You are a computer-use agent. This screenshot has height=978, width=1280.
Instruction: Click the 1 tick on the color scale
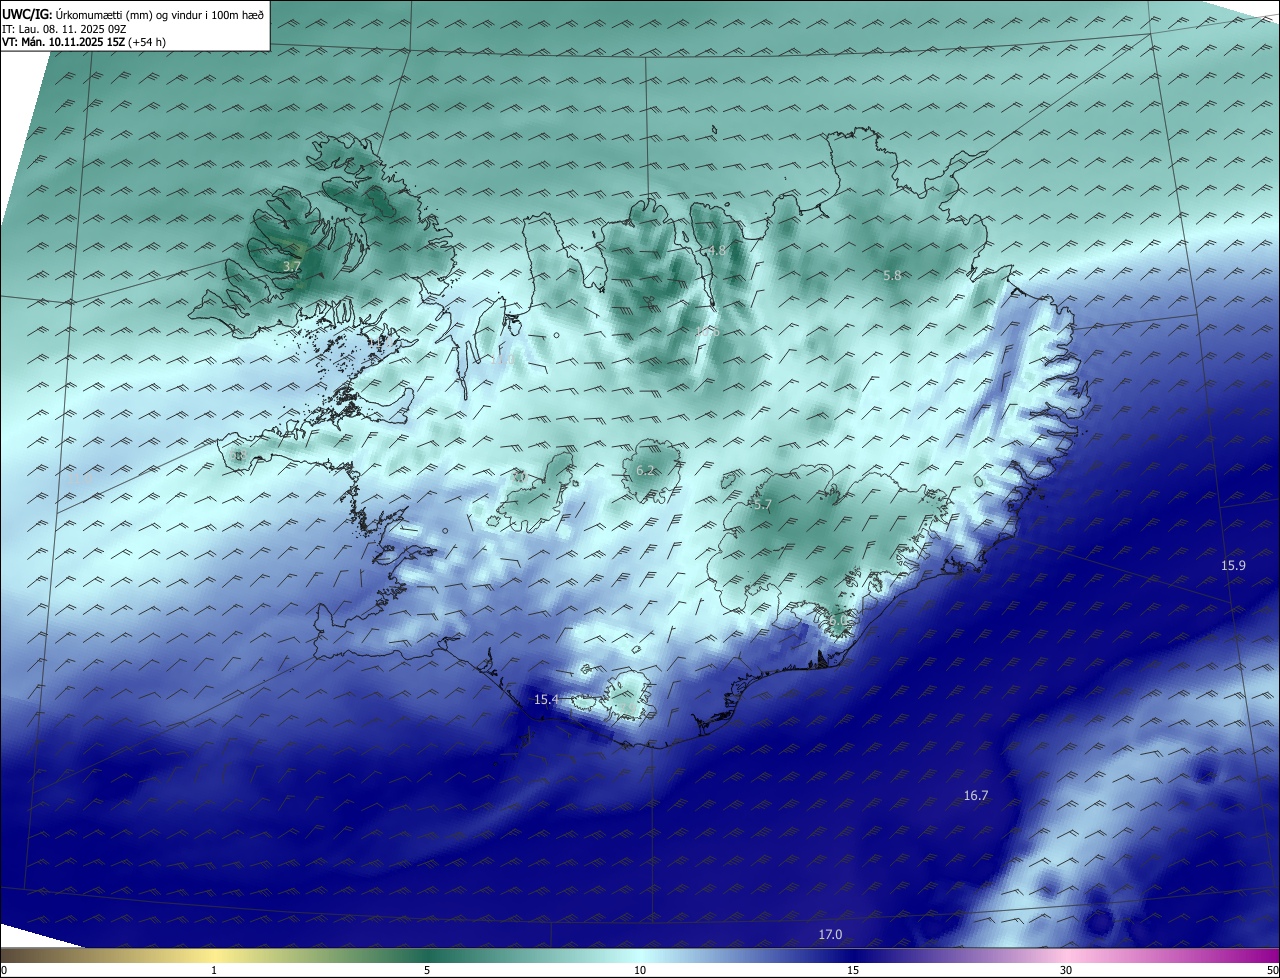(214, 970)
